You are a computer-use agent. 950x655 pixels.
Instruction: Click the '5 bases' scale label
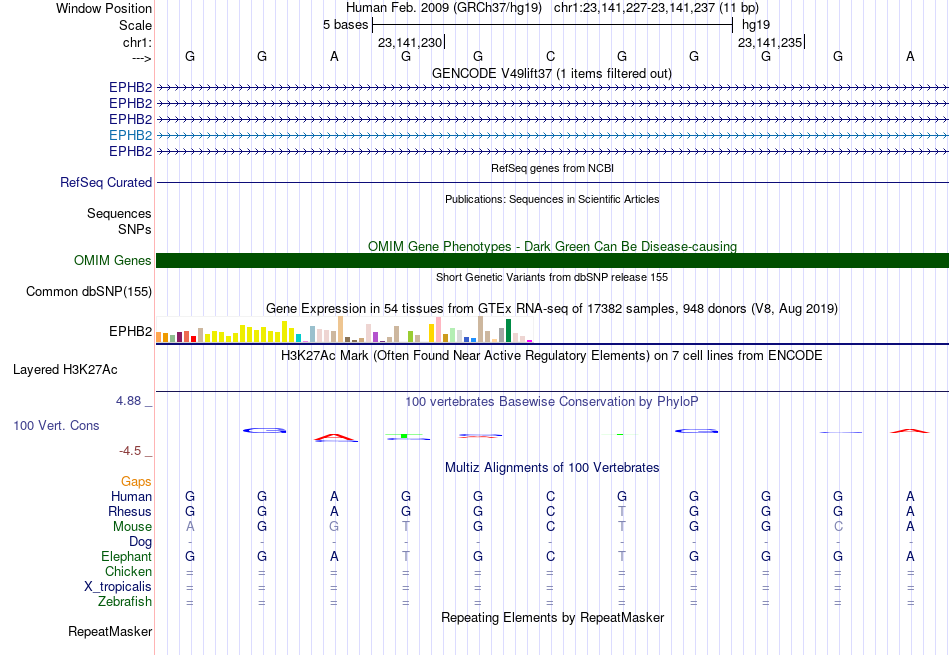click(x=345, y=25)
